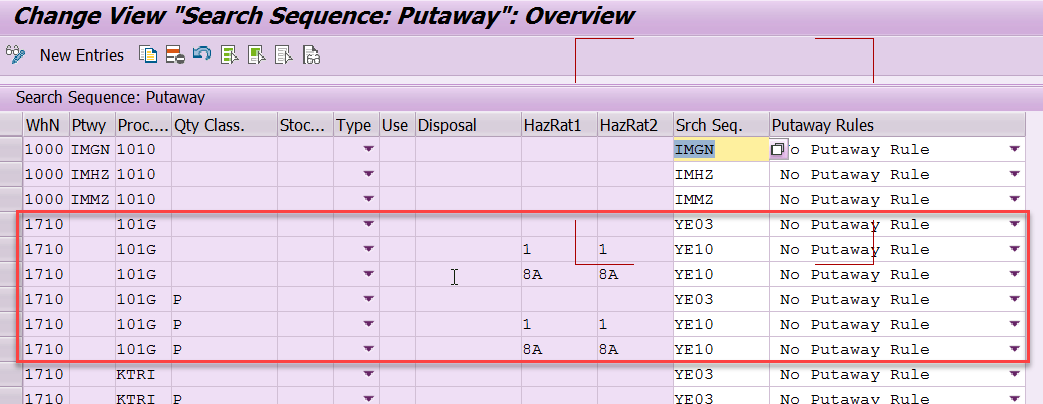The width and height of the screenshot is (1043, 404).
Task: Open Putaway Rules dropdown in 101G P row with HazRat 1
Action: click(1014, 324)
